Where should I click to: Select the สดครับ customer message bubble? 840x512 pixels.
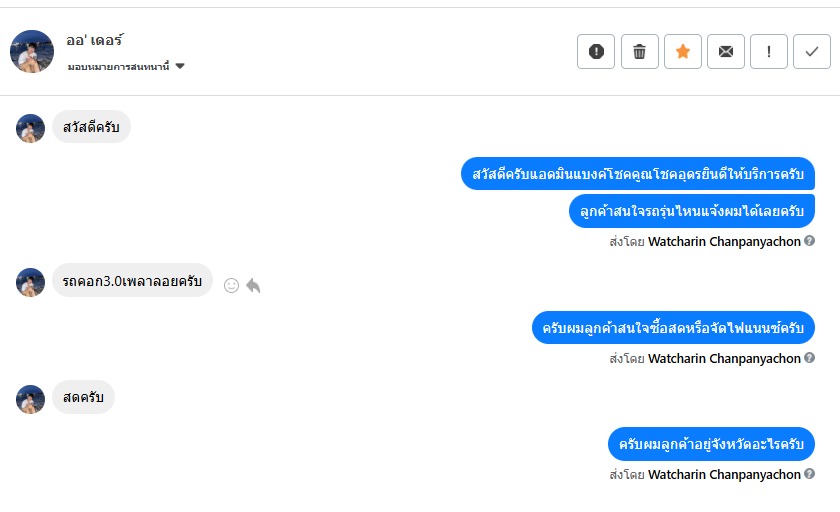(x=83, y=397)
